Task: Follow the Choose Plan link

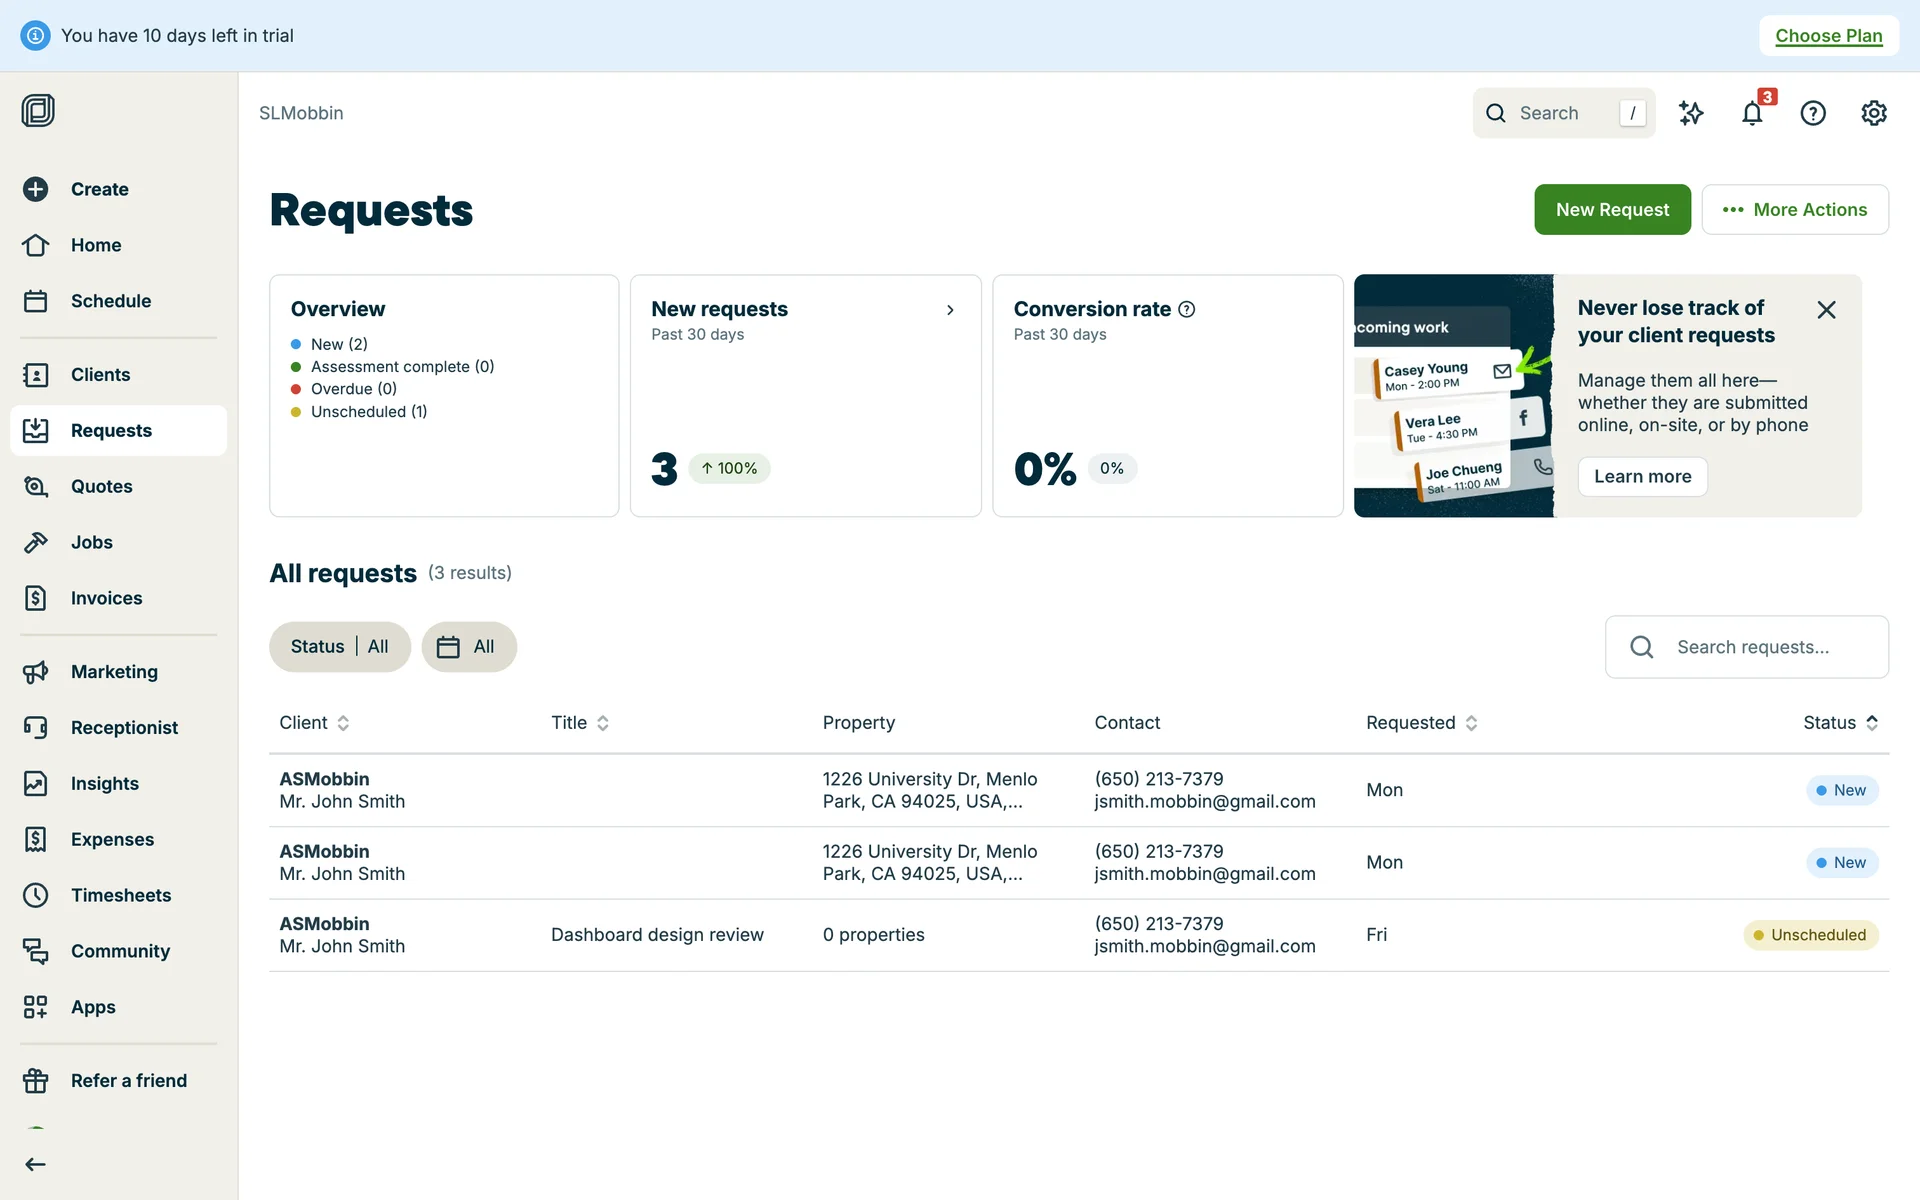Action: pos(1828,36)
